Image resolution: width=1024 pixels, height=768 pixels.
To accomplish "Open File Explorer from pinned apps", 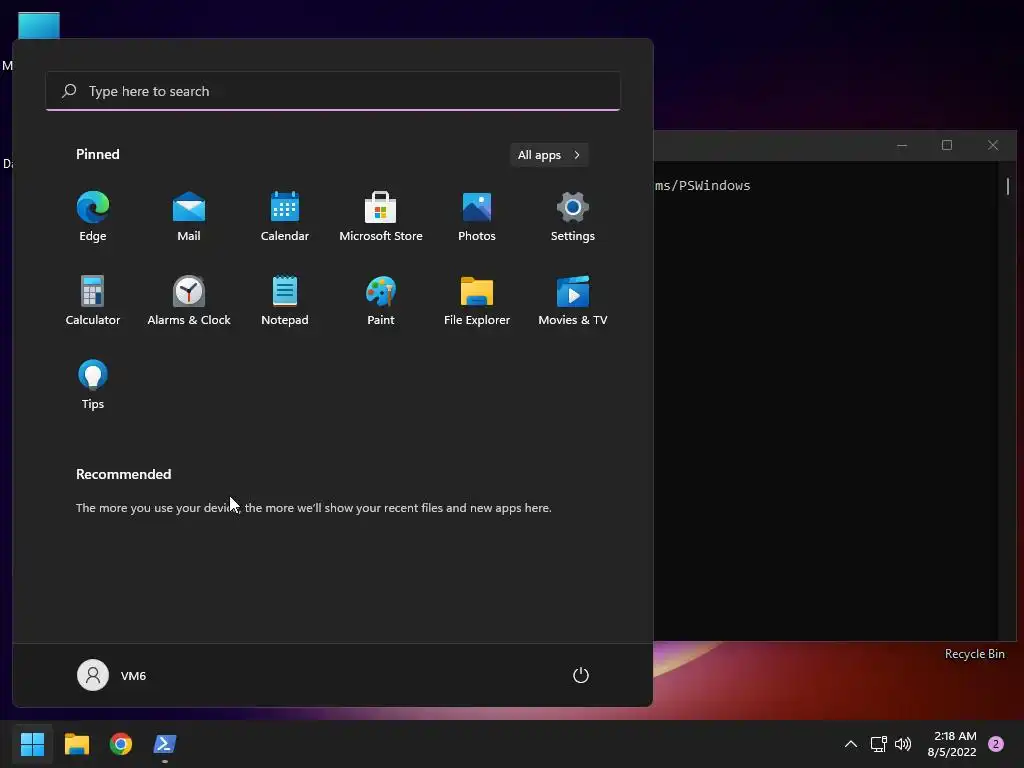I will pos(477,300).
